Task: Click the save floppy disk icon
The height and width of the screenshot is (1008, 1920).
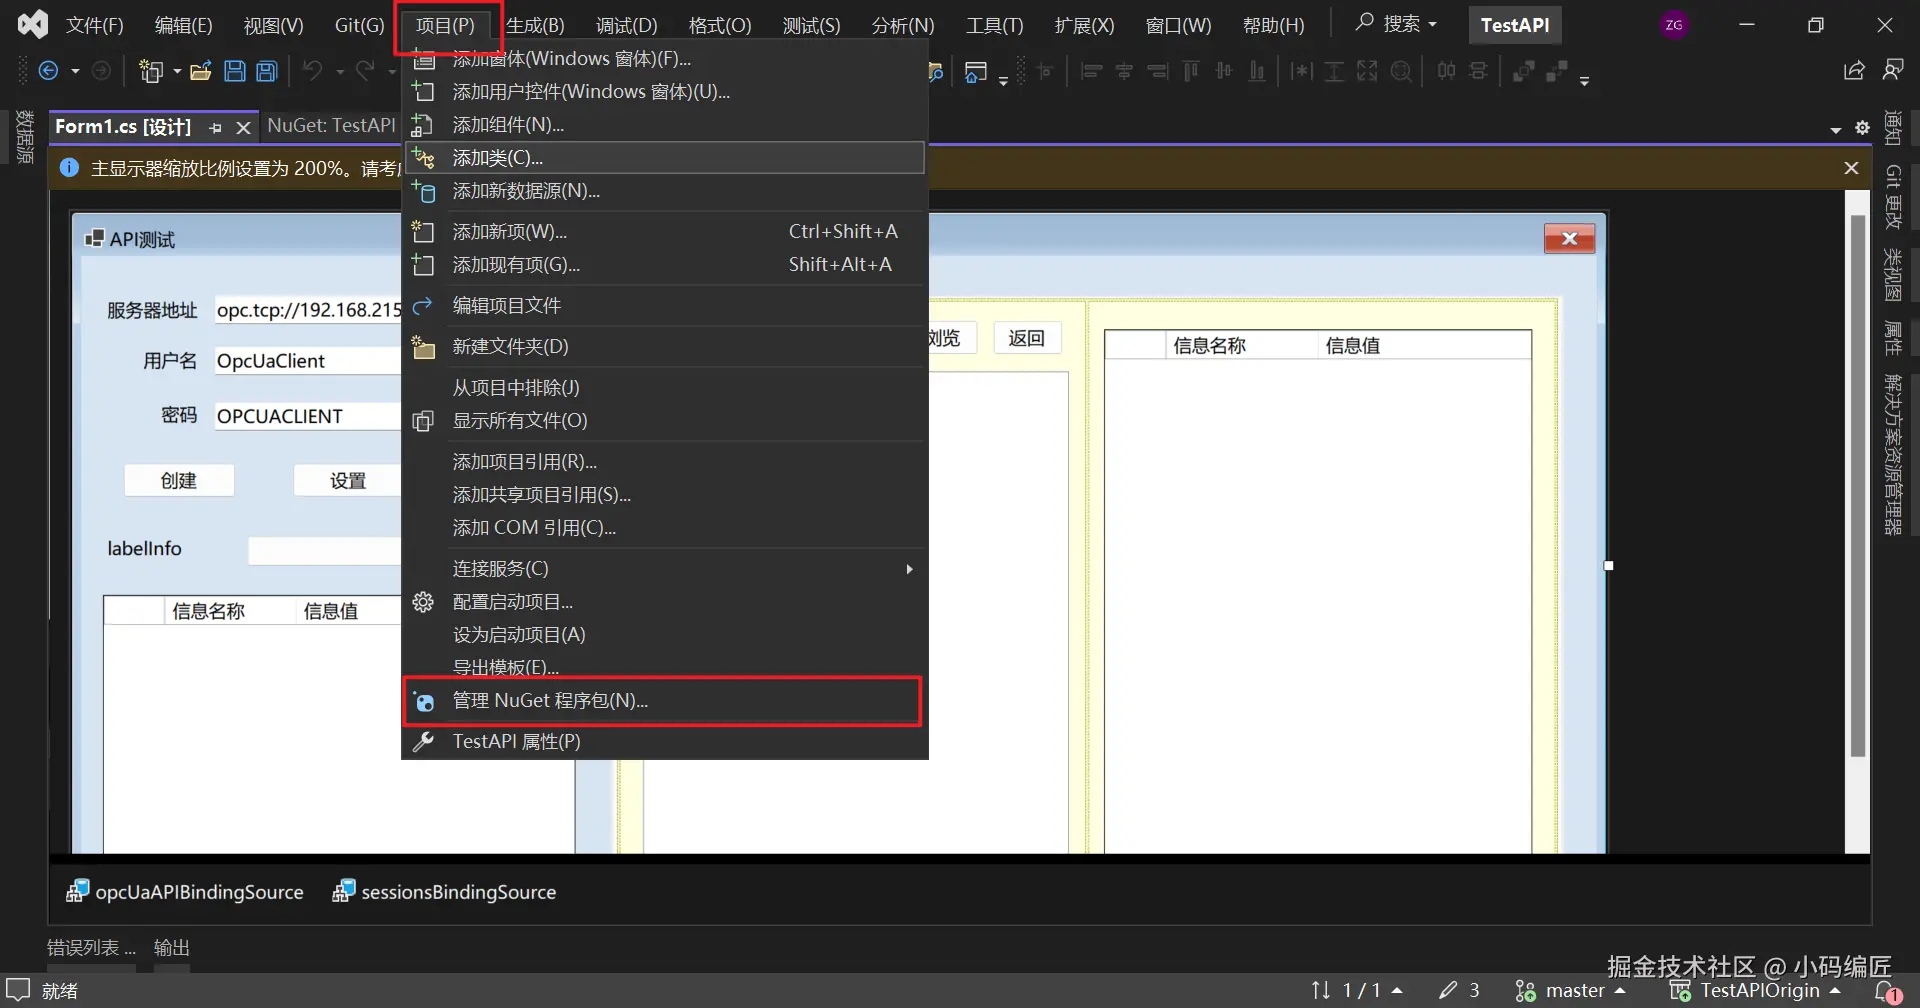Action: tap(235, 71)
